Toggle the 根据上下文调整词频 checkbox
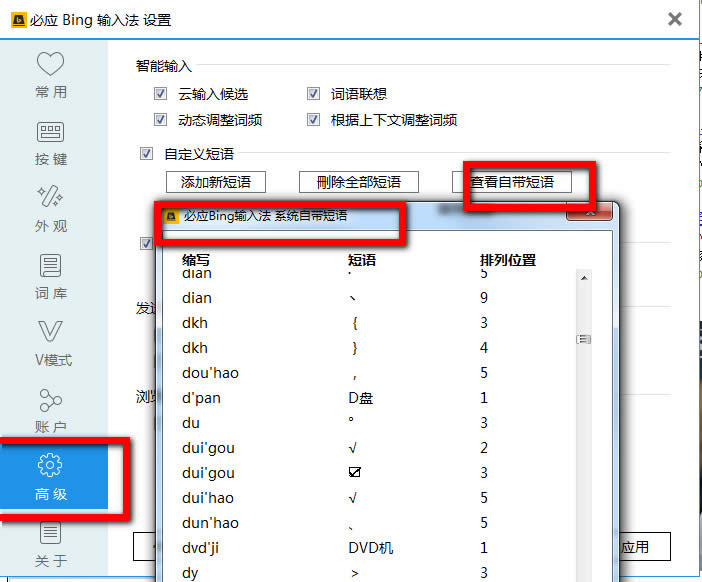Viewport: 702px width, 582px height. (x=313, y=120)
